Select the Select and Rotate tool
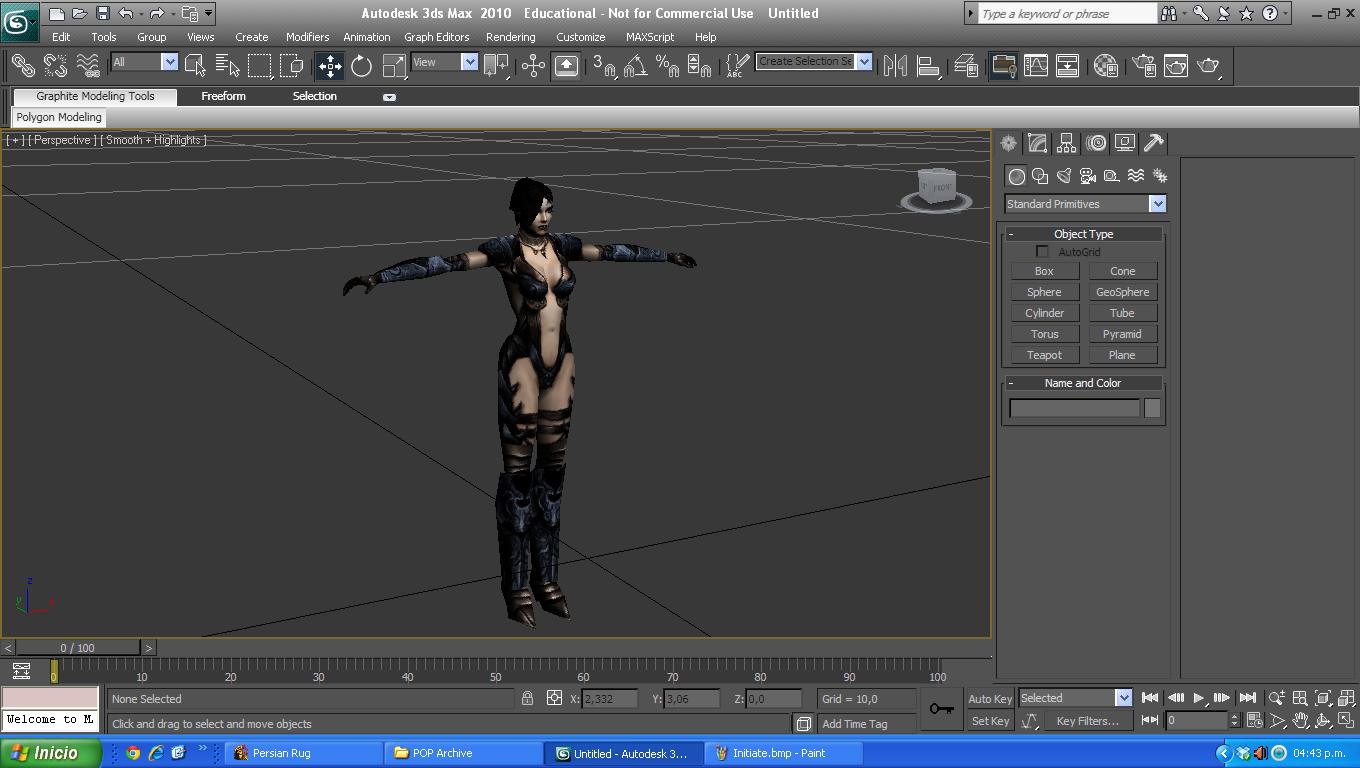This screenshot has height=768, width=1360. (x=361, y=66)
